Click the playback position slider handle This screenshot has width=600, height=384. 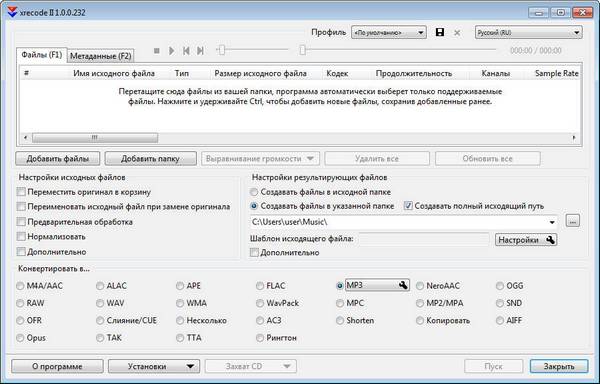[x=302, y=50]
